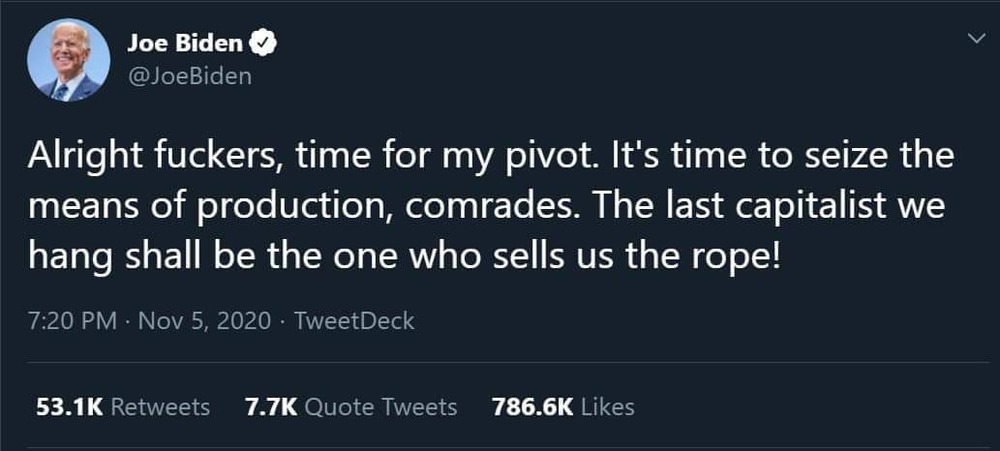Click the 7:20 PM timestamp
This screenshot has height=451, width=1000.
tap(75, 321)
